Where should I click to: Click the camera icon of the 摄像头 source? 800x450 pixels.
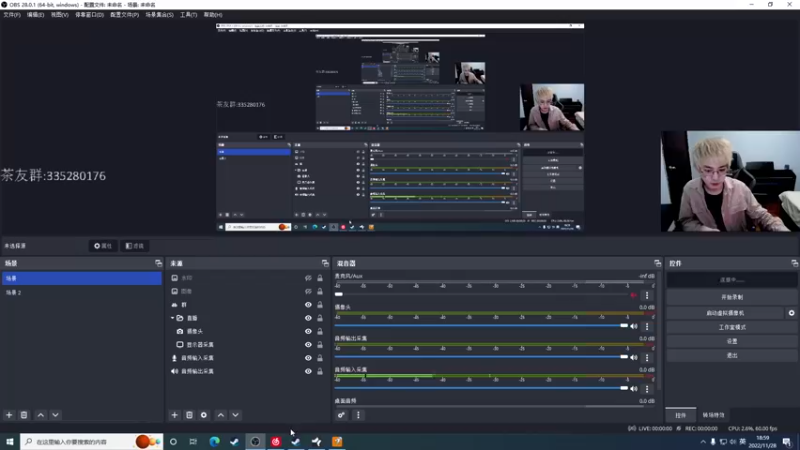click(180, 331)
